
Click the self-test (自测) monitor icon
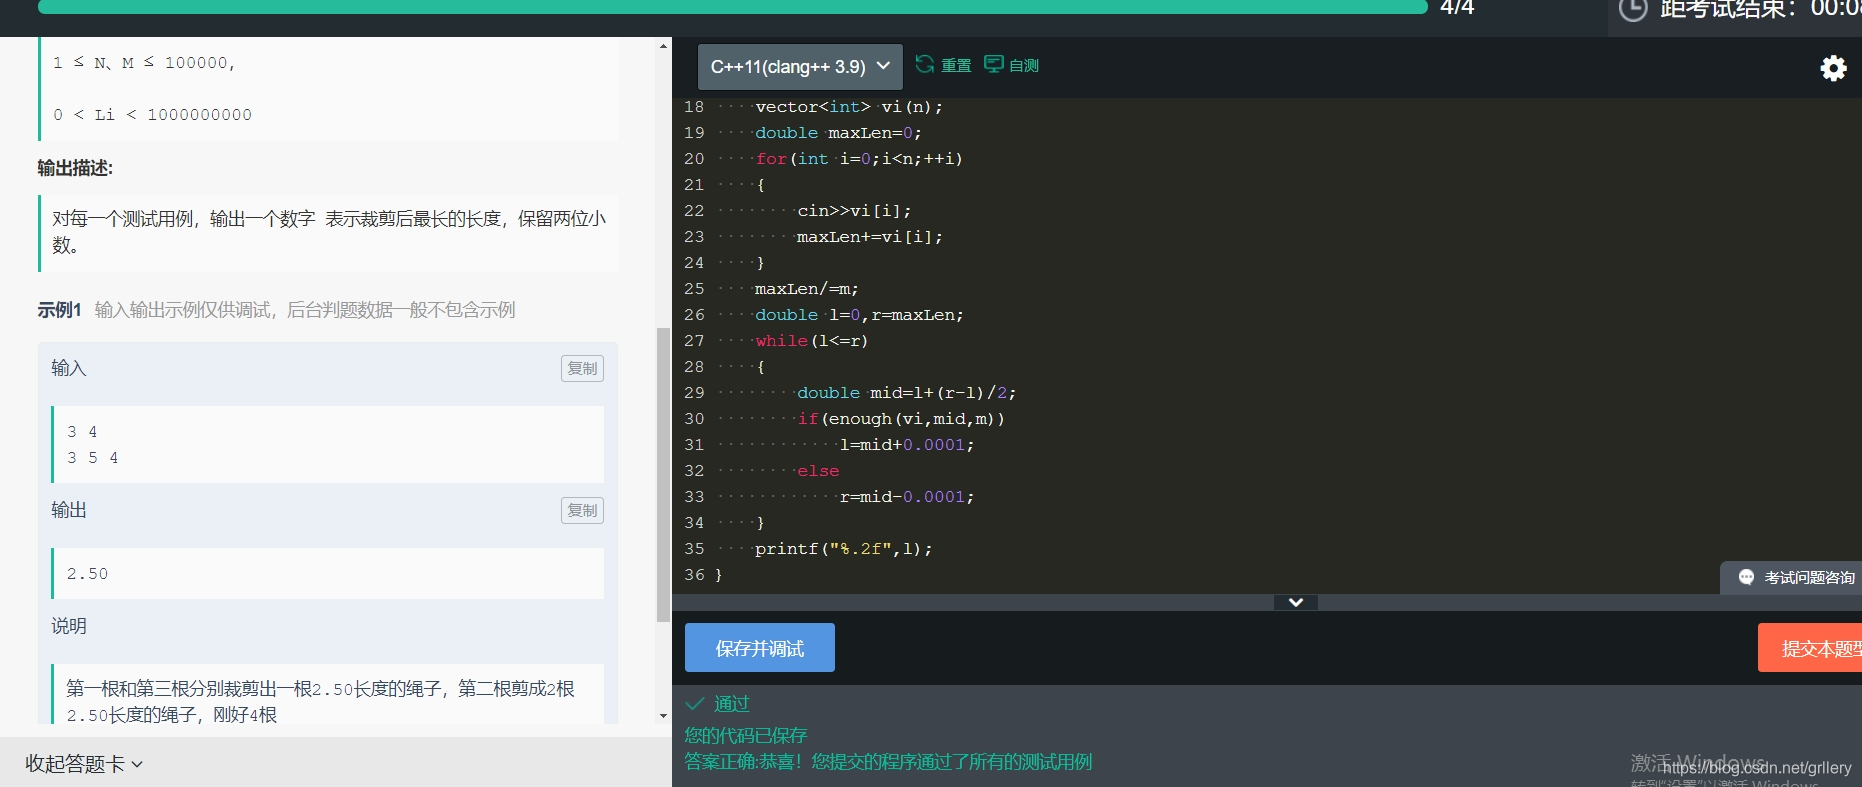pyautogui.click(x=994, y=64)
